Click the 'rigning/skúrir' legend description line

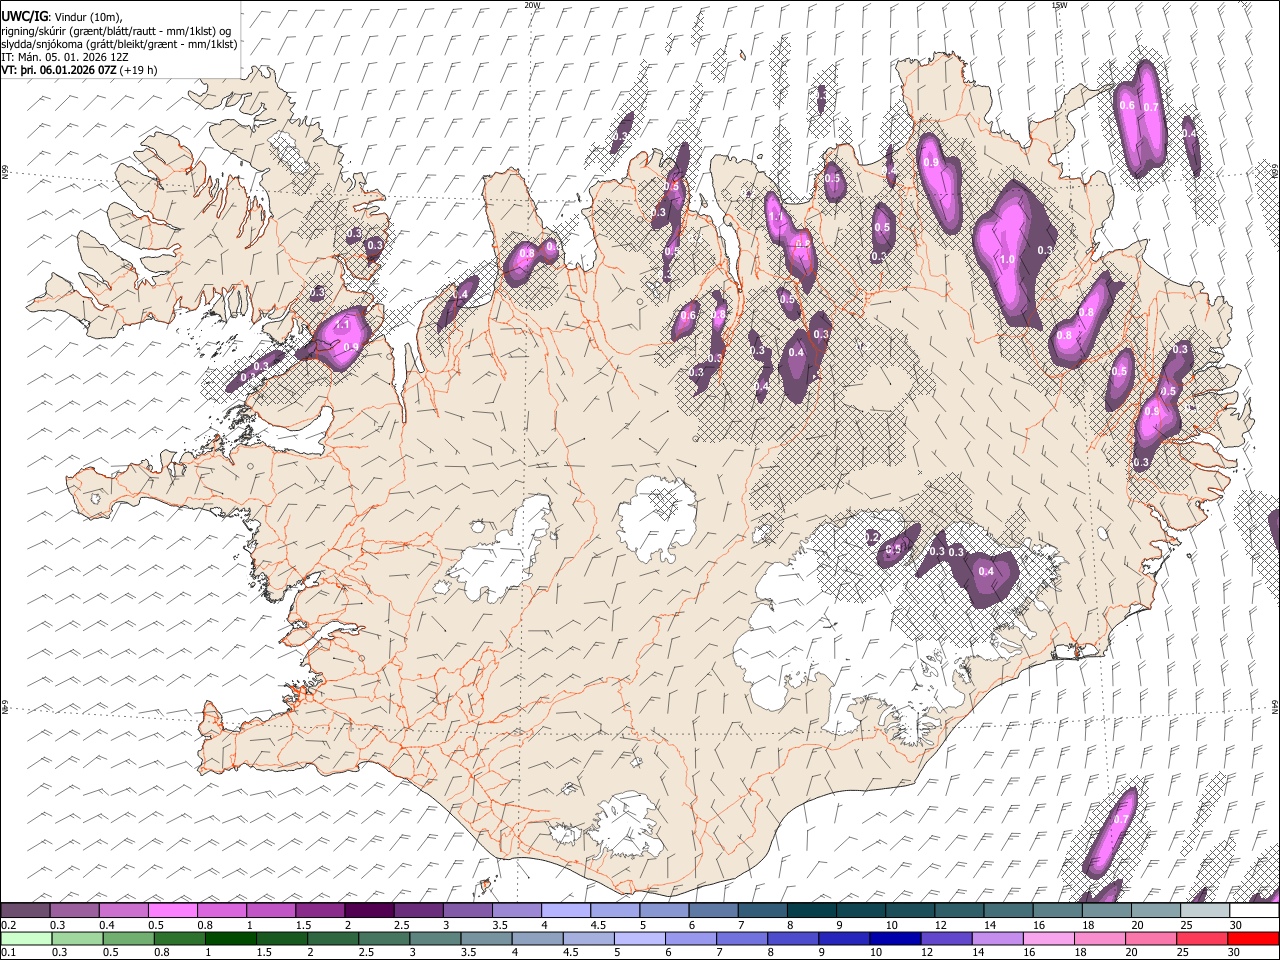(116, 31)
